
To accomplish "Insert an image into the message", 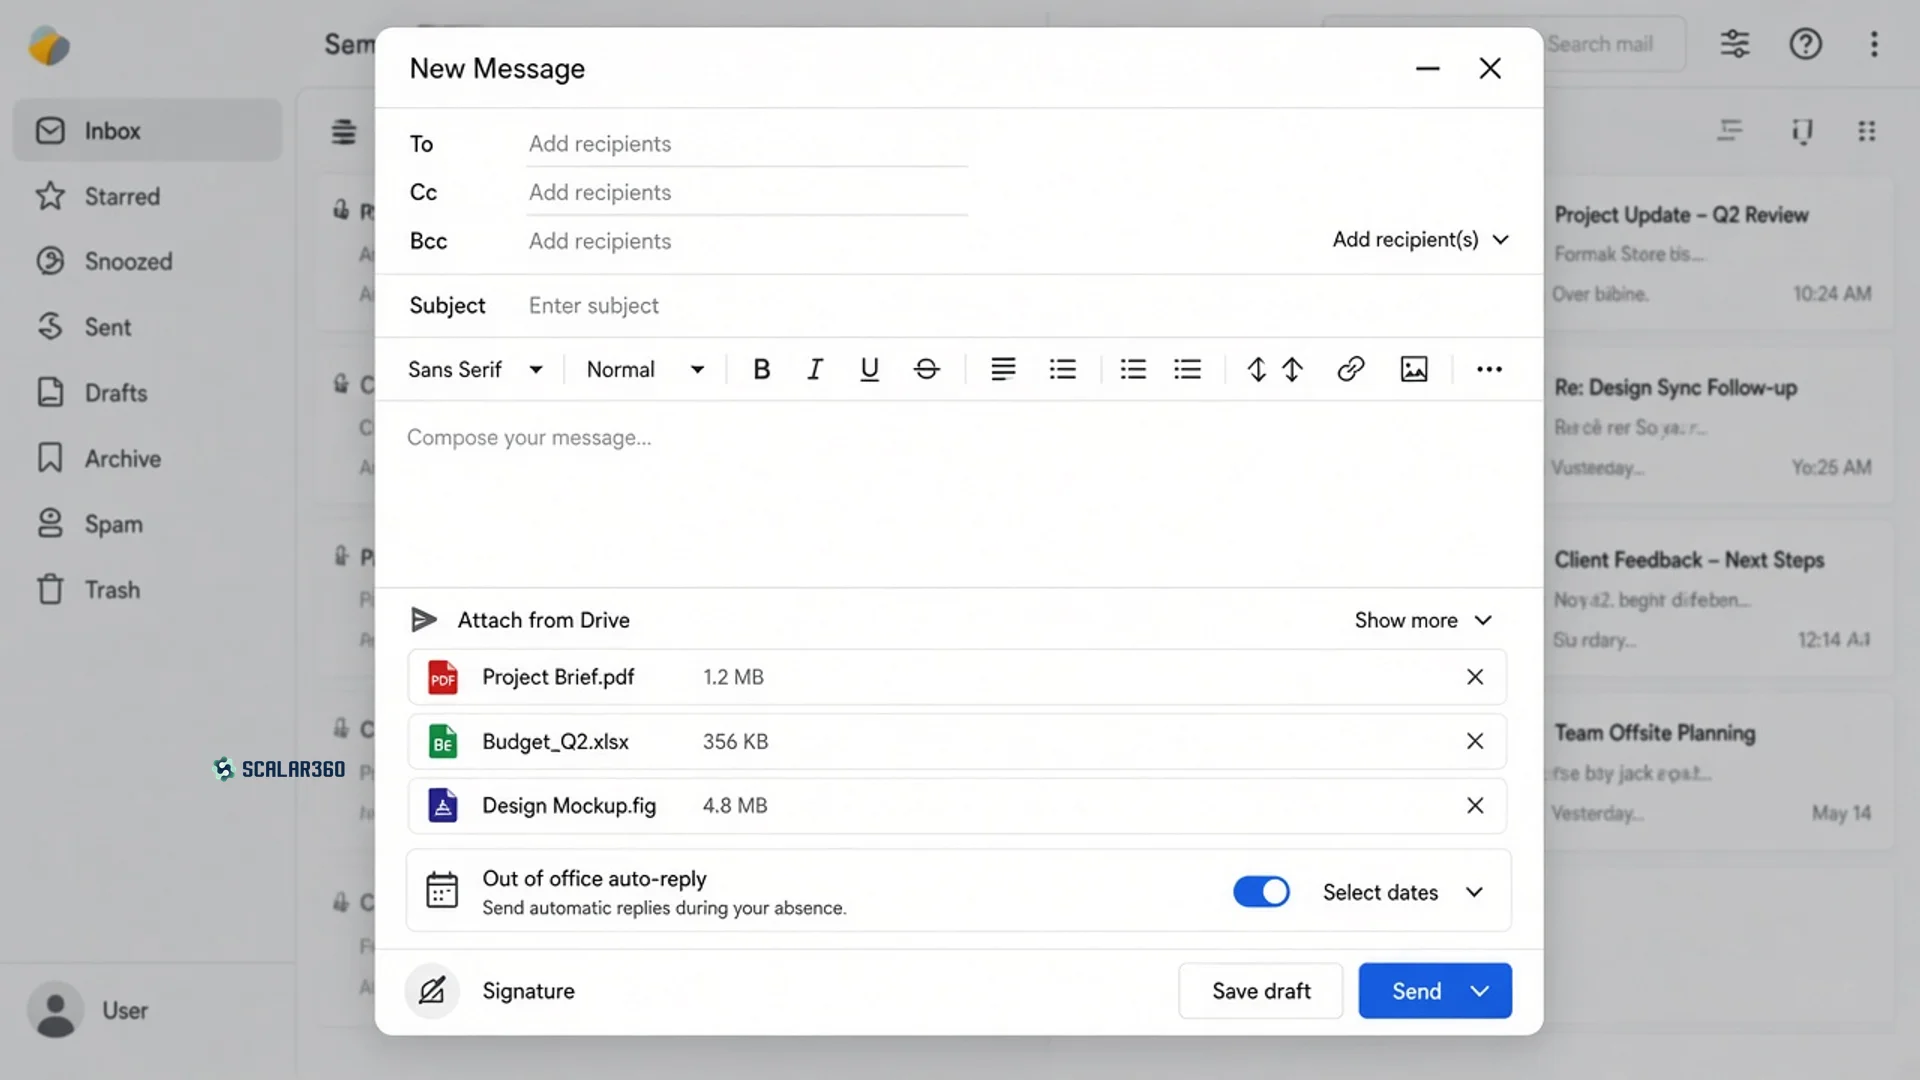I will click(x=1414, y=369).
